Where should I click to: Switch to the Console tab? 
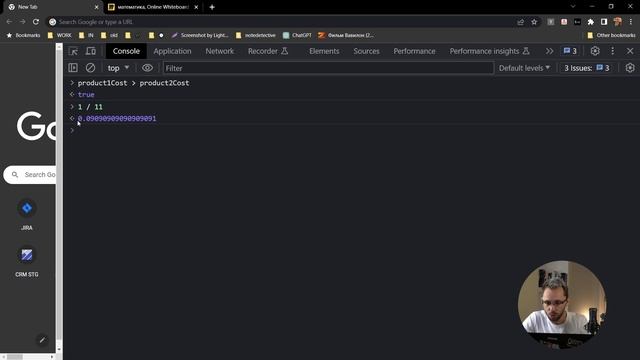point(126,51)
